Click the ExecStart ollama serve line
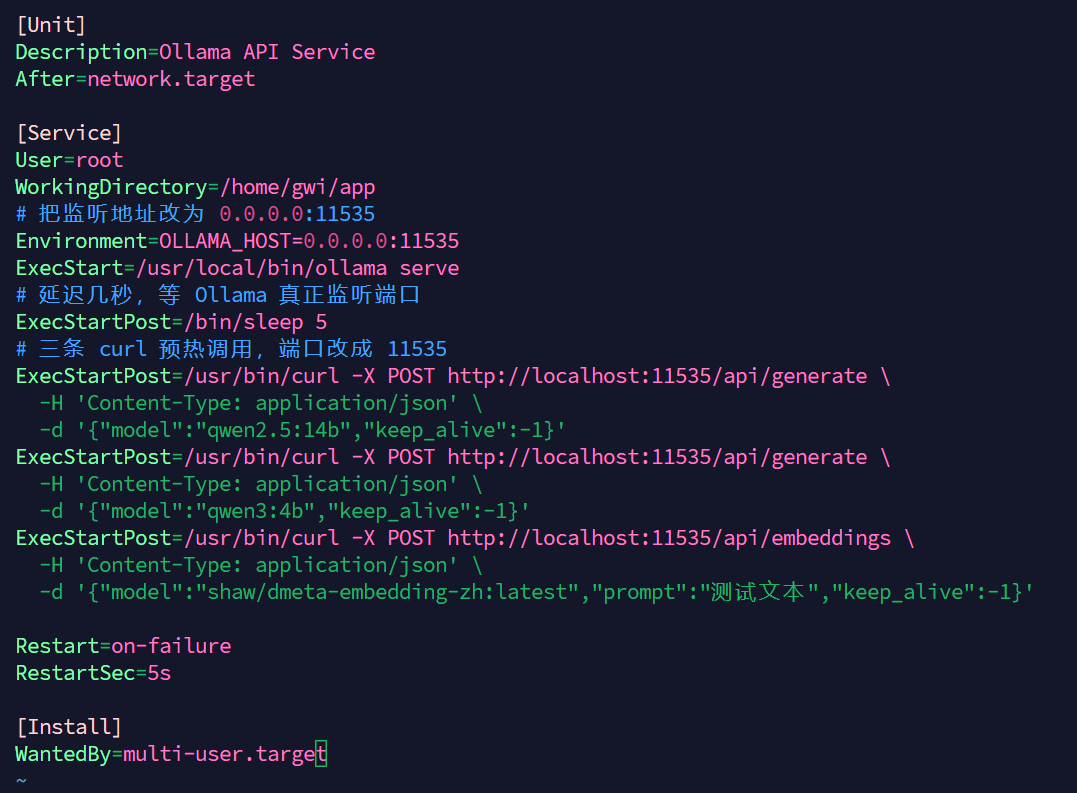 click(237, 268)
